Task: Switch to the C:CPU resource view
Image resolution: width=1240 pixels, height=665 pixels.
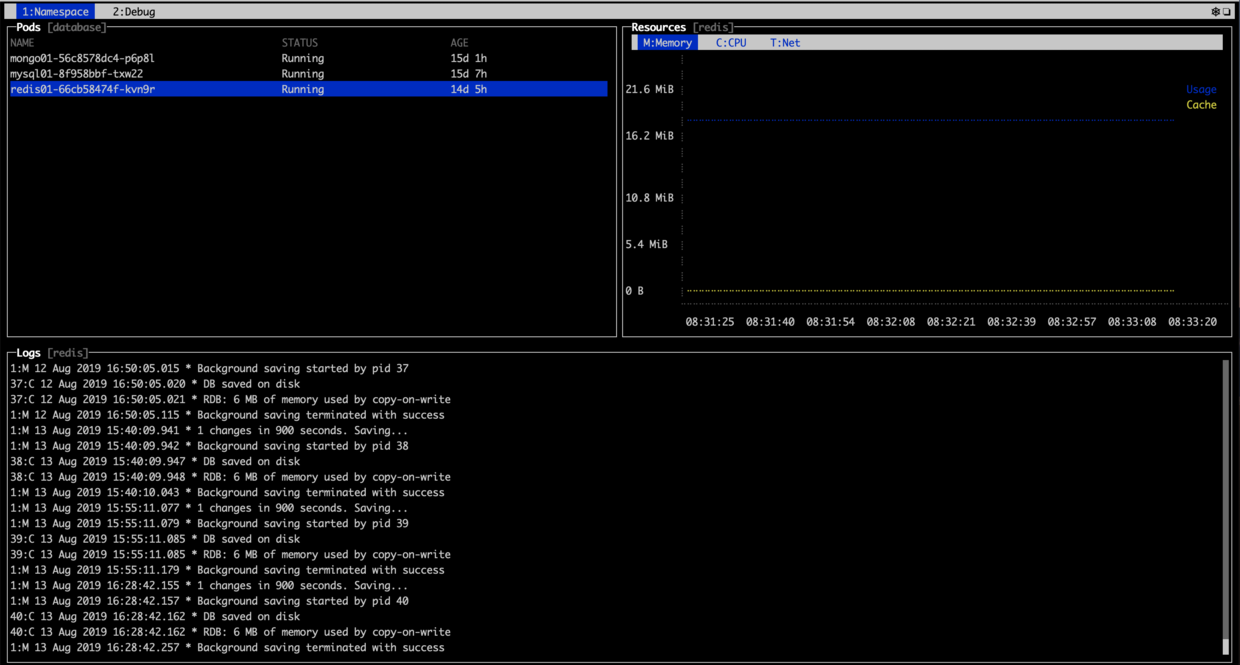Action: click(731, 43)
